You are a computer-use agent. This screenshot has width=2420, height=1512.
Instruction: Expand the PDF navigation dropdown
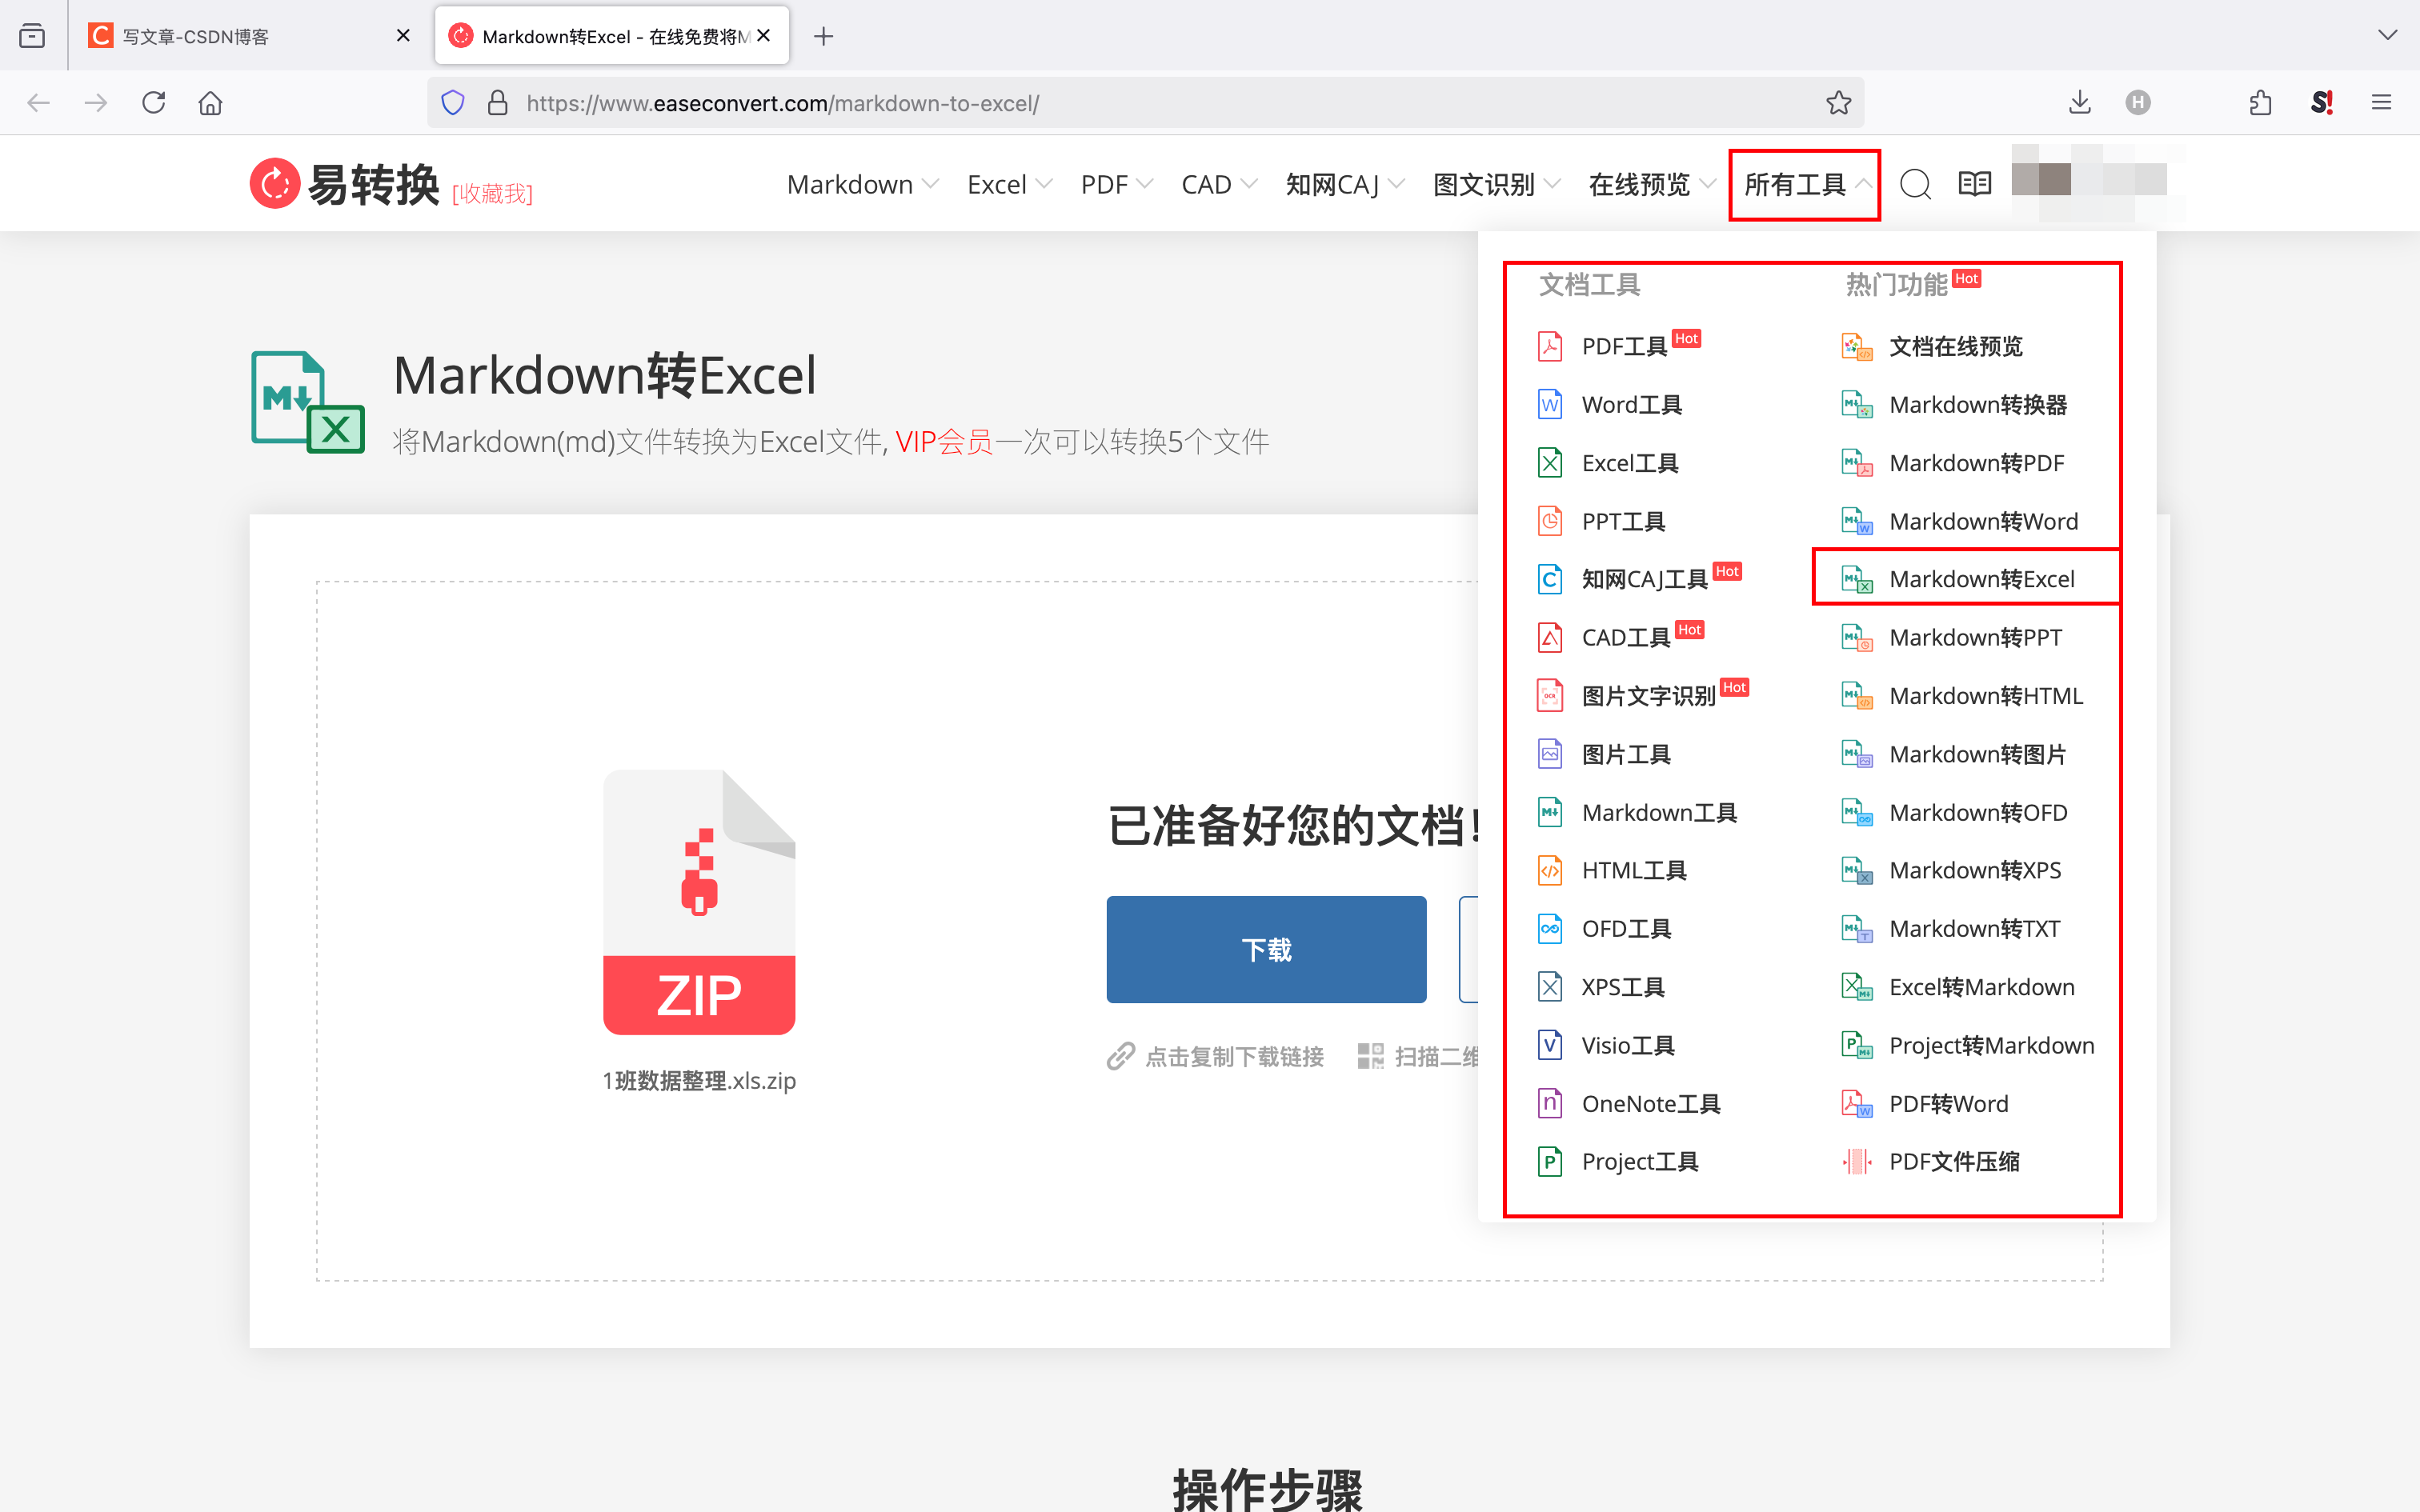(1116, 185)
